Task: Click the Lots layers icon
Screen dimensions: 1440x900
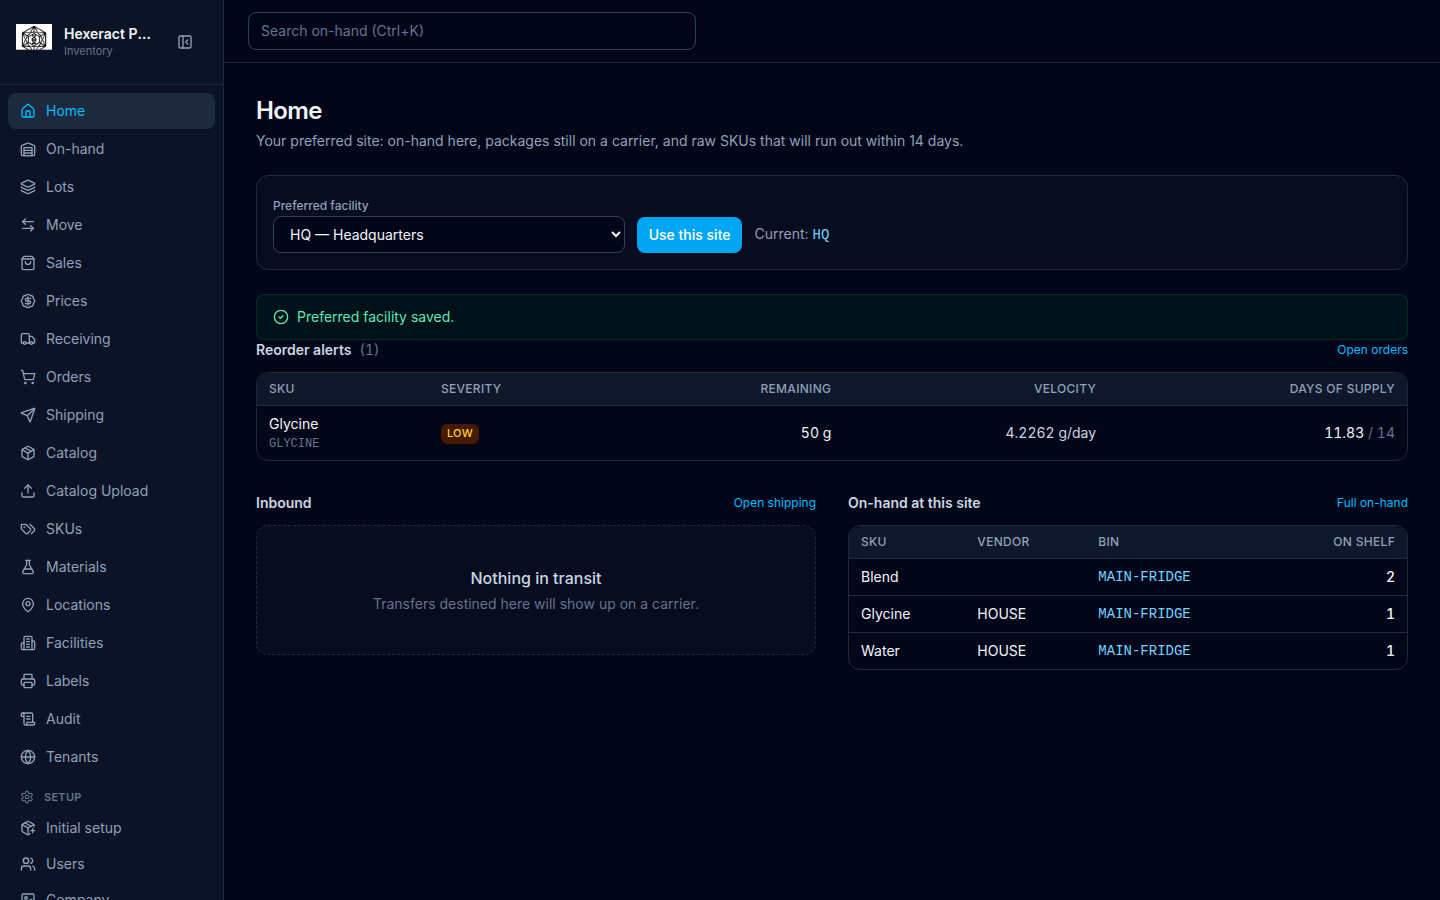Action: point(28,187)
